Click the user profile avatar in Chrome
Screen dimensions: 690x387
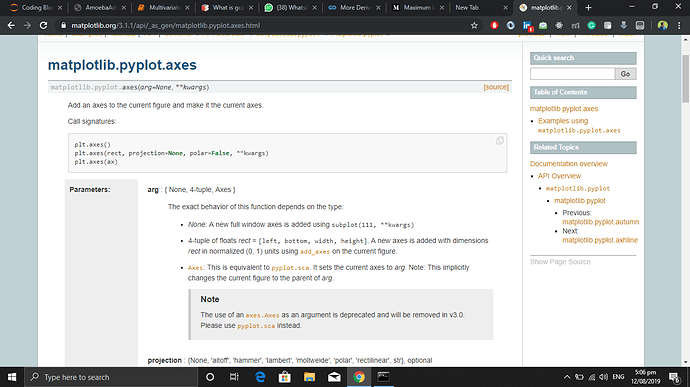tap(663, 26)
